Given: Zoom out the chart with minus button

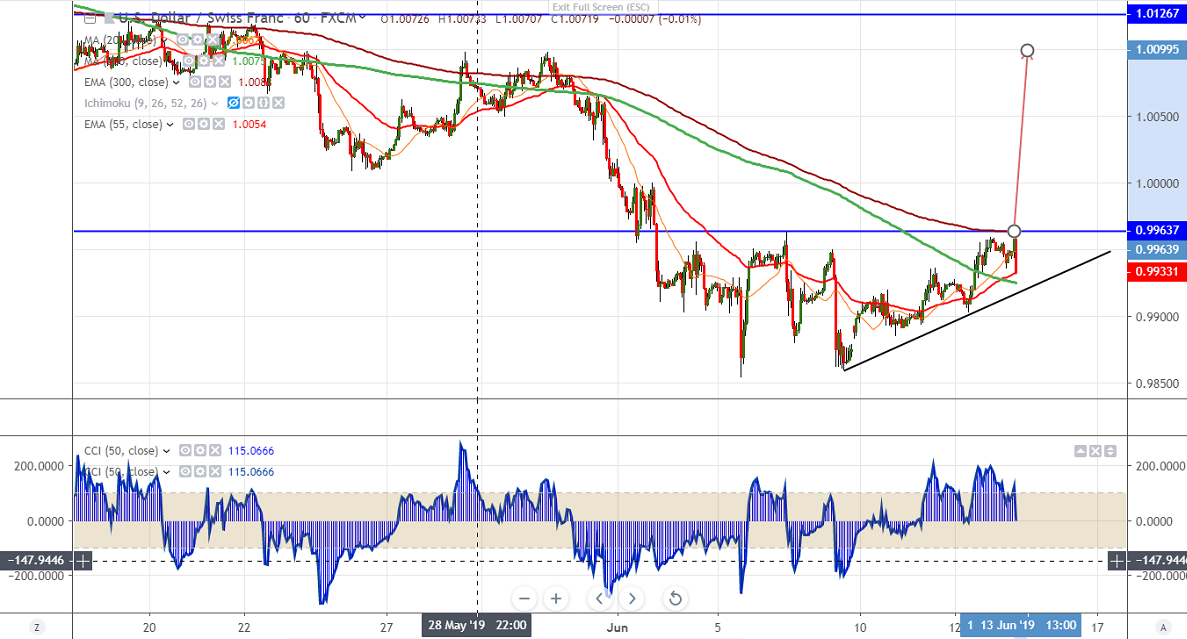Looking at the screenshot, I should [524, 598].
